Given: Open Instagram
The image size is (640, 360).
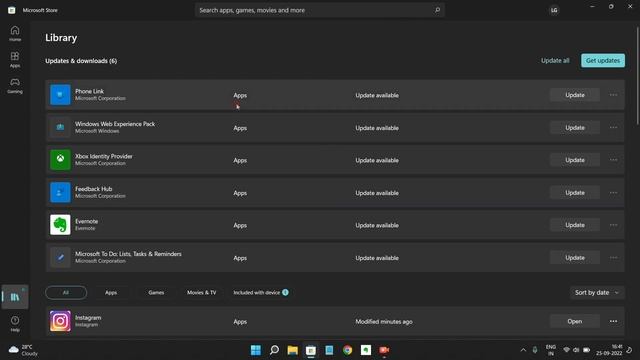Looking at the screenshot, I should coord(575,321).
